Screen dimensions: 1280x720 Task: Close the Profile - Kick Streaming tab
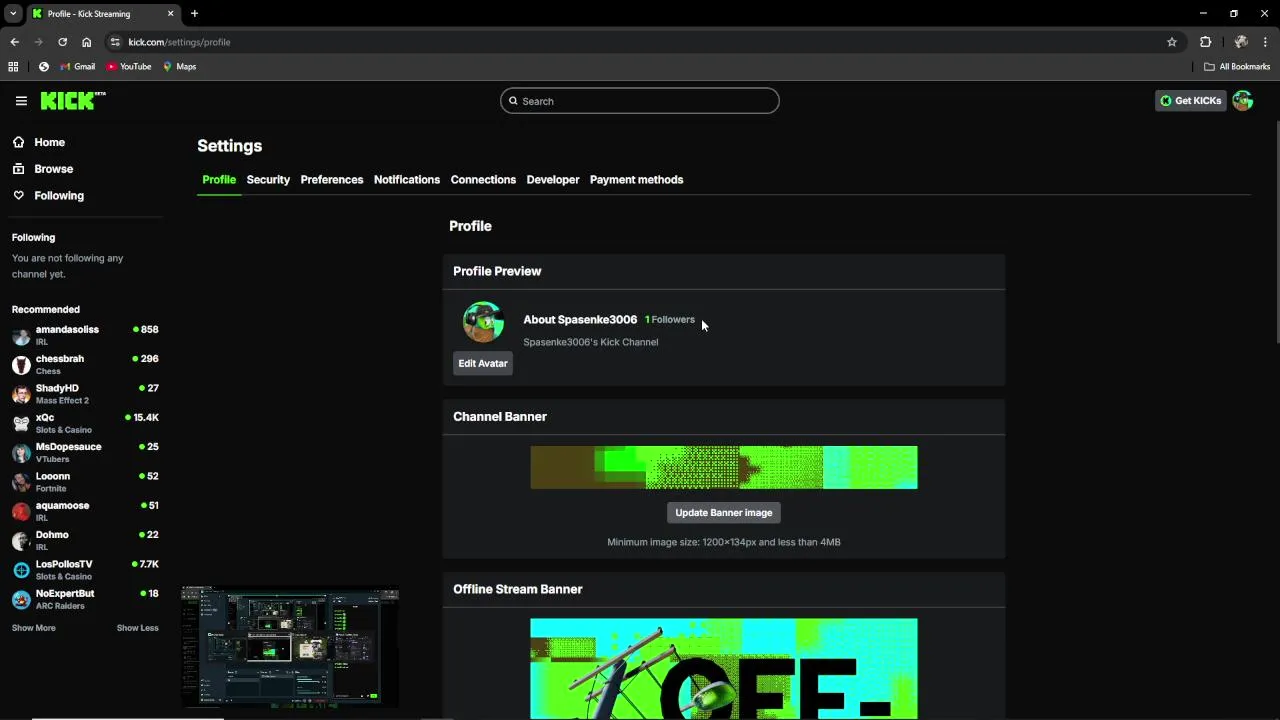click(x=170, y=14)
